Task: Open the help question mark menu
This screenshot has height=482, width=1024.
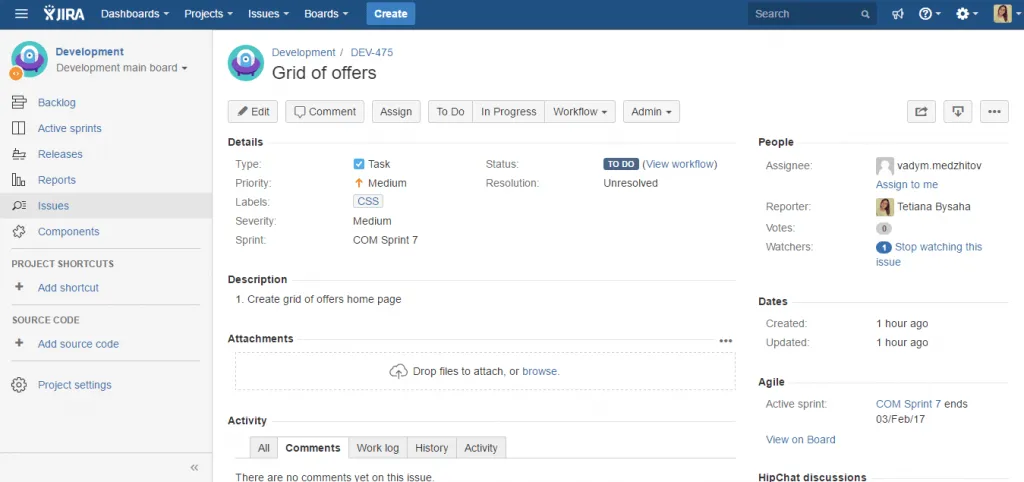Action: (929, 14)
